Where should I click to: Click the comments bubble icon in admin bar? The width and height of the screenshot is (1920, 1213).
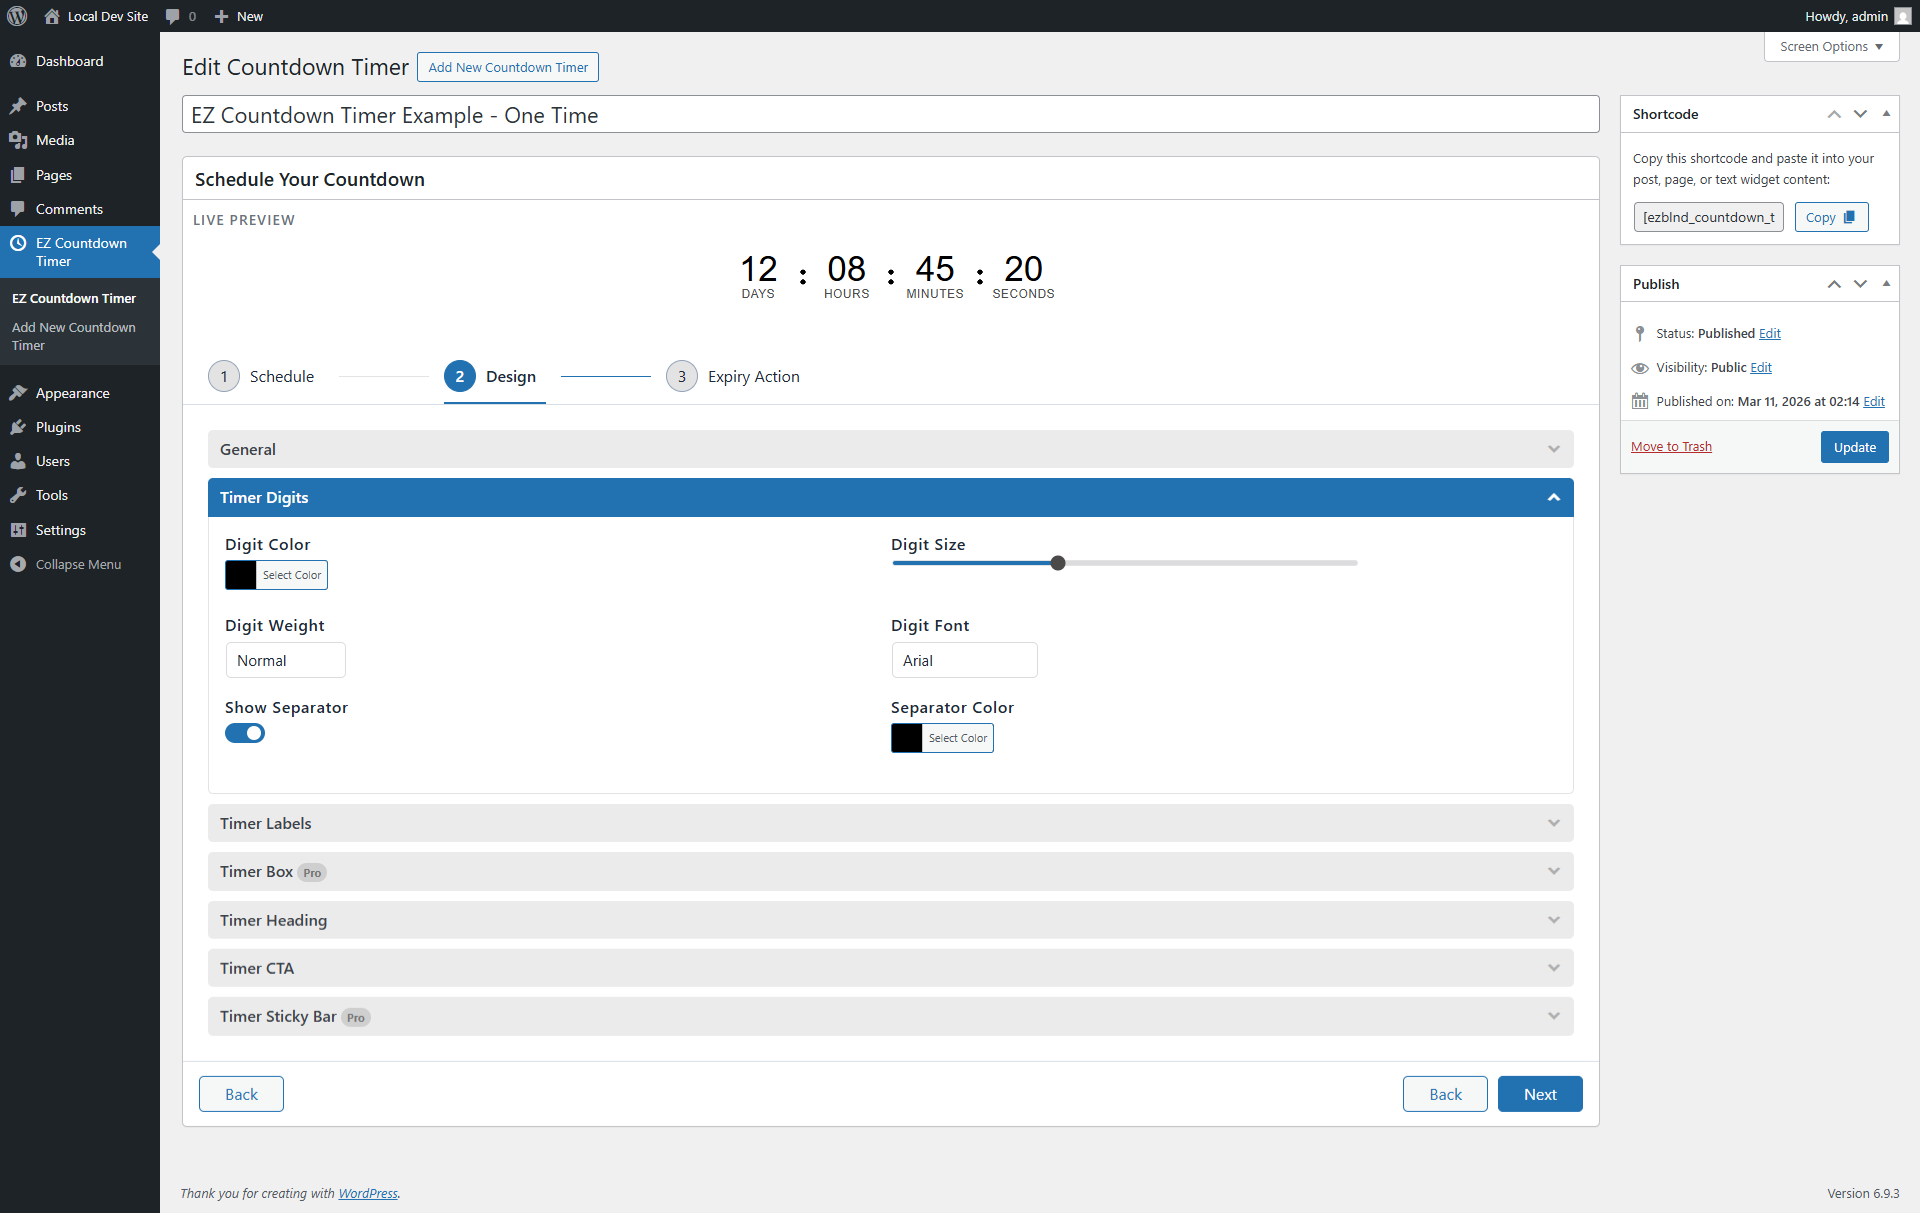(x=173, y=16)
